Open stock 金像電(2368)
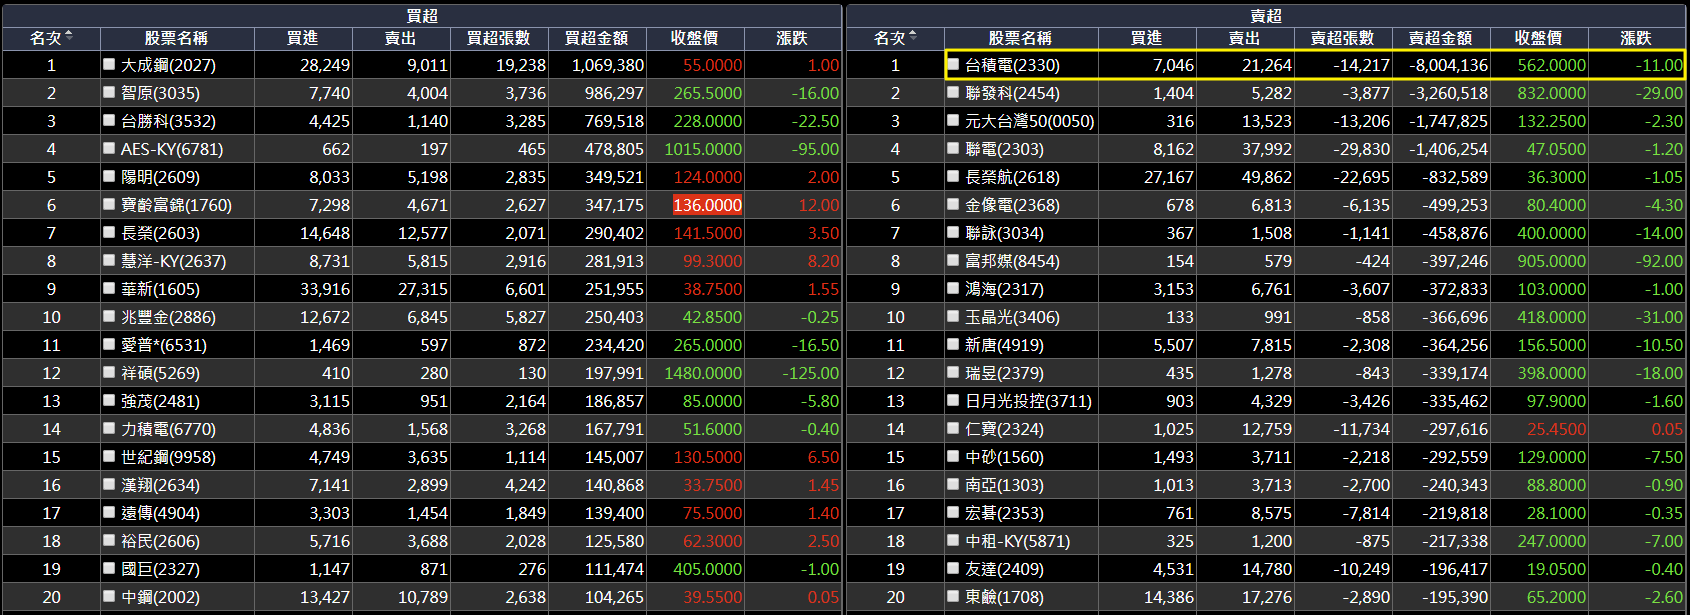The image size is (1690, 615). [1012, 205]
